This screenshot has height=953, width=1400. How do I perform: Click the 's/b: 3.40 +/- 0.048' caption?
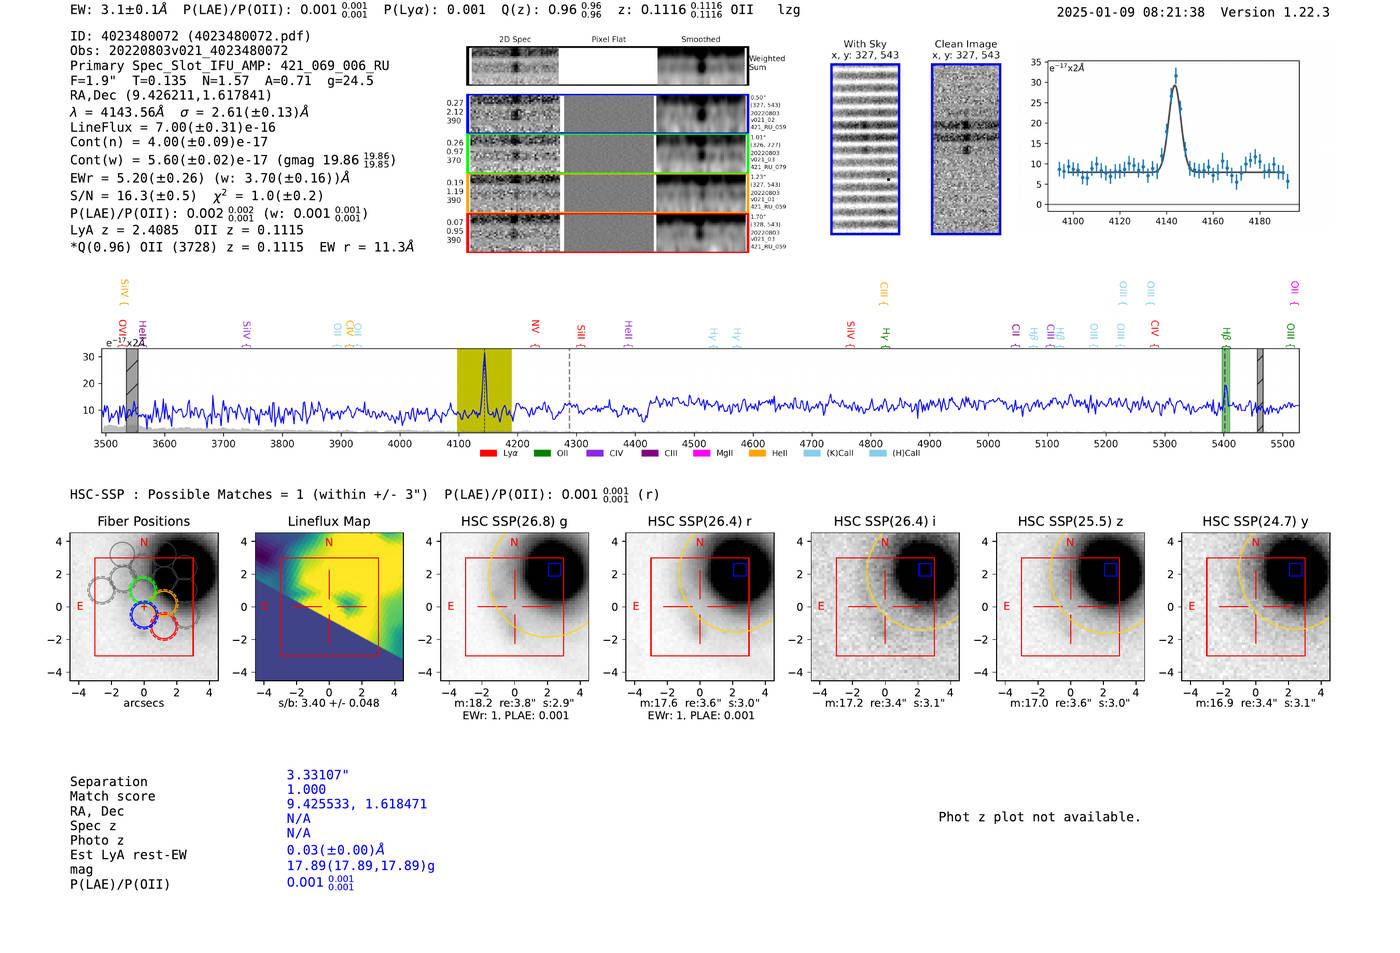pyautogui.click(x=329, y=703)
